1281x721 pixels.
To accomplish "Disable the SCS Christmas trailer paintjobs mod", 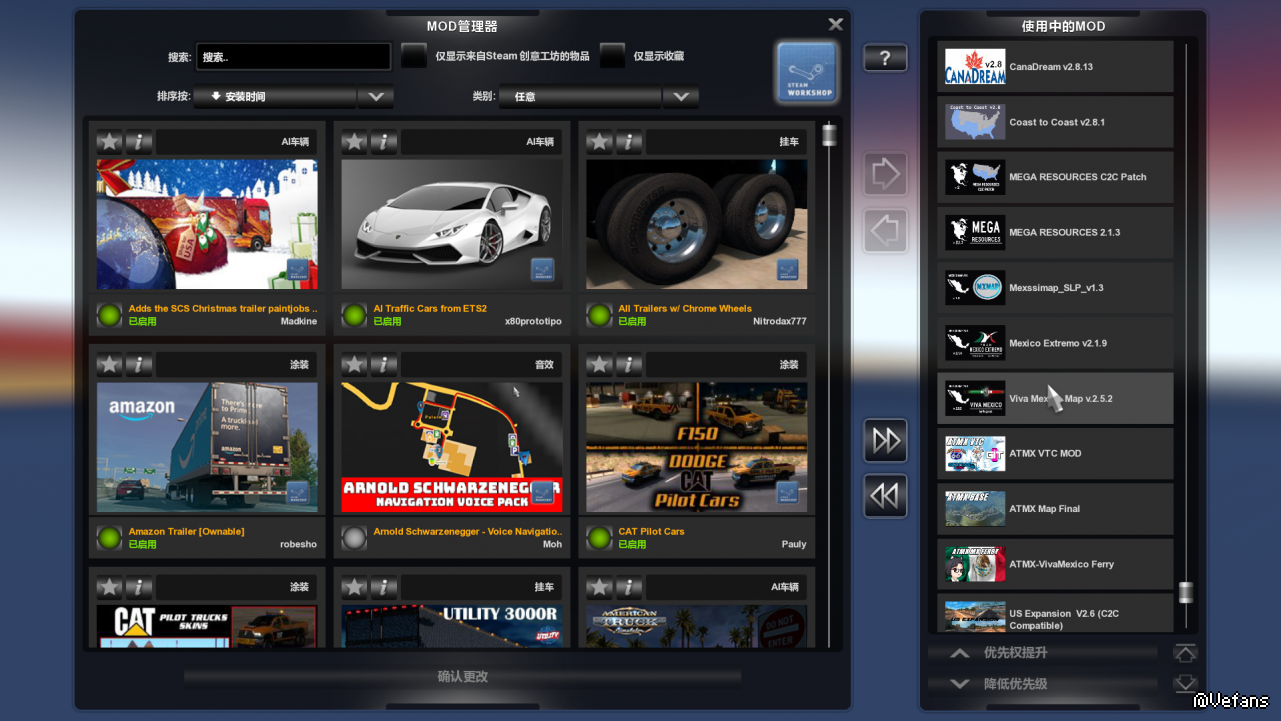I will click(109, 316).
